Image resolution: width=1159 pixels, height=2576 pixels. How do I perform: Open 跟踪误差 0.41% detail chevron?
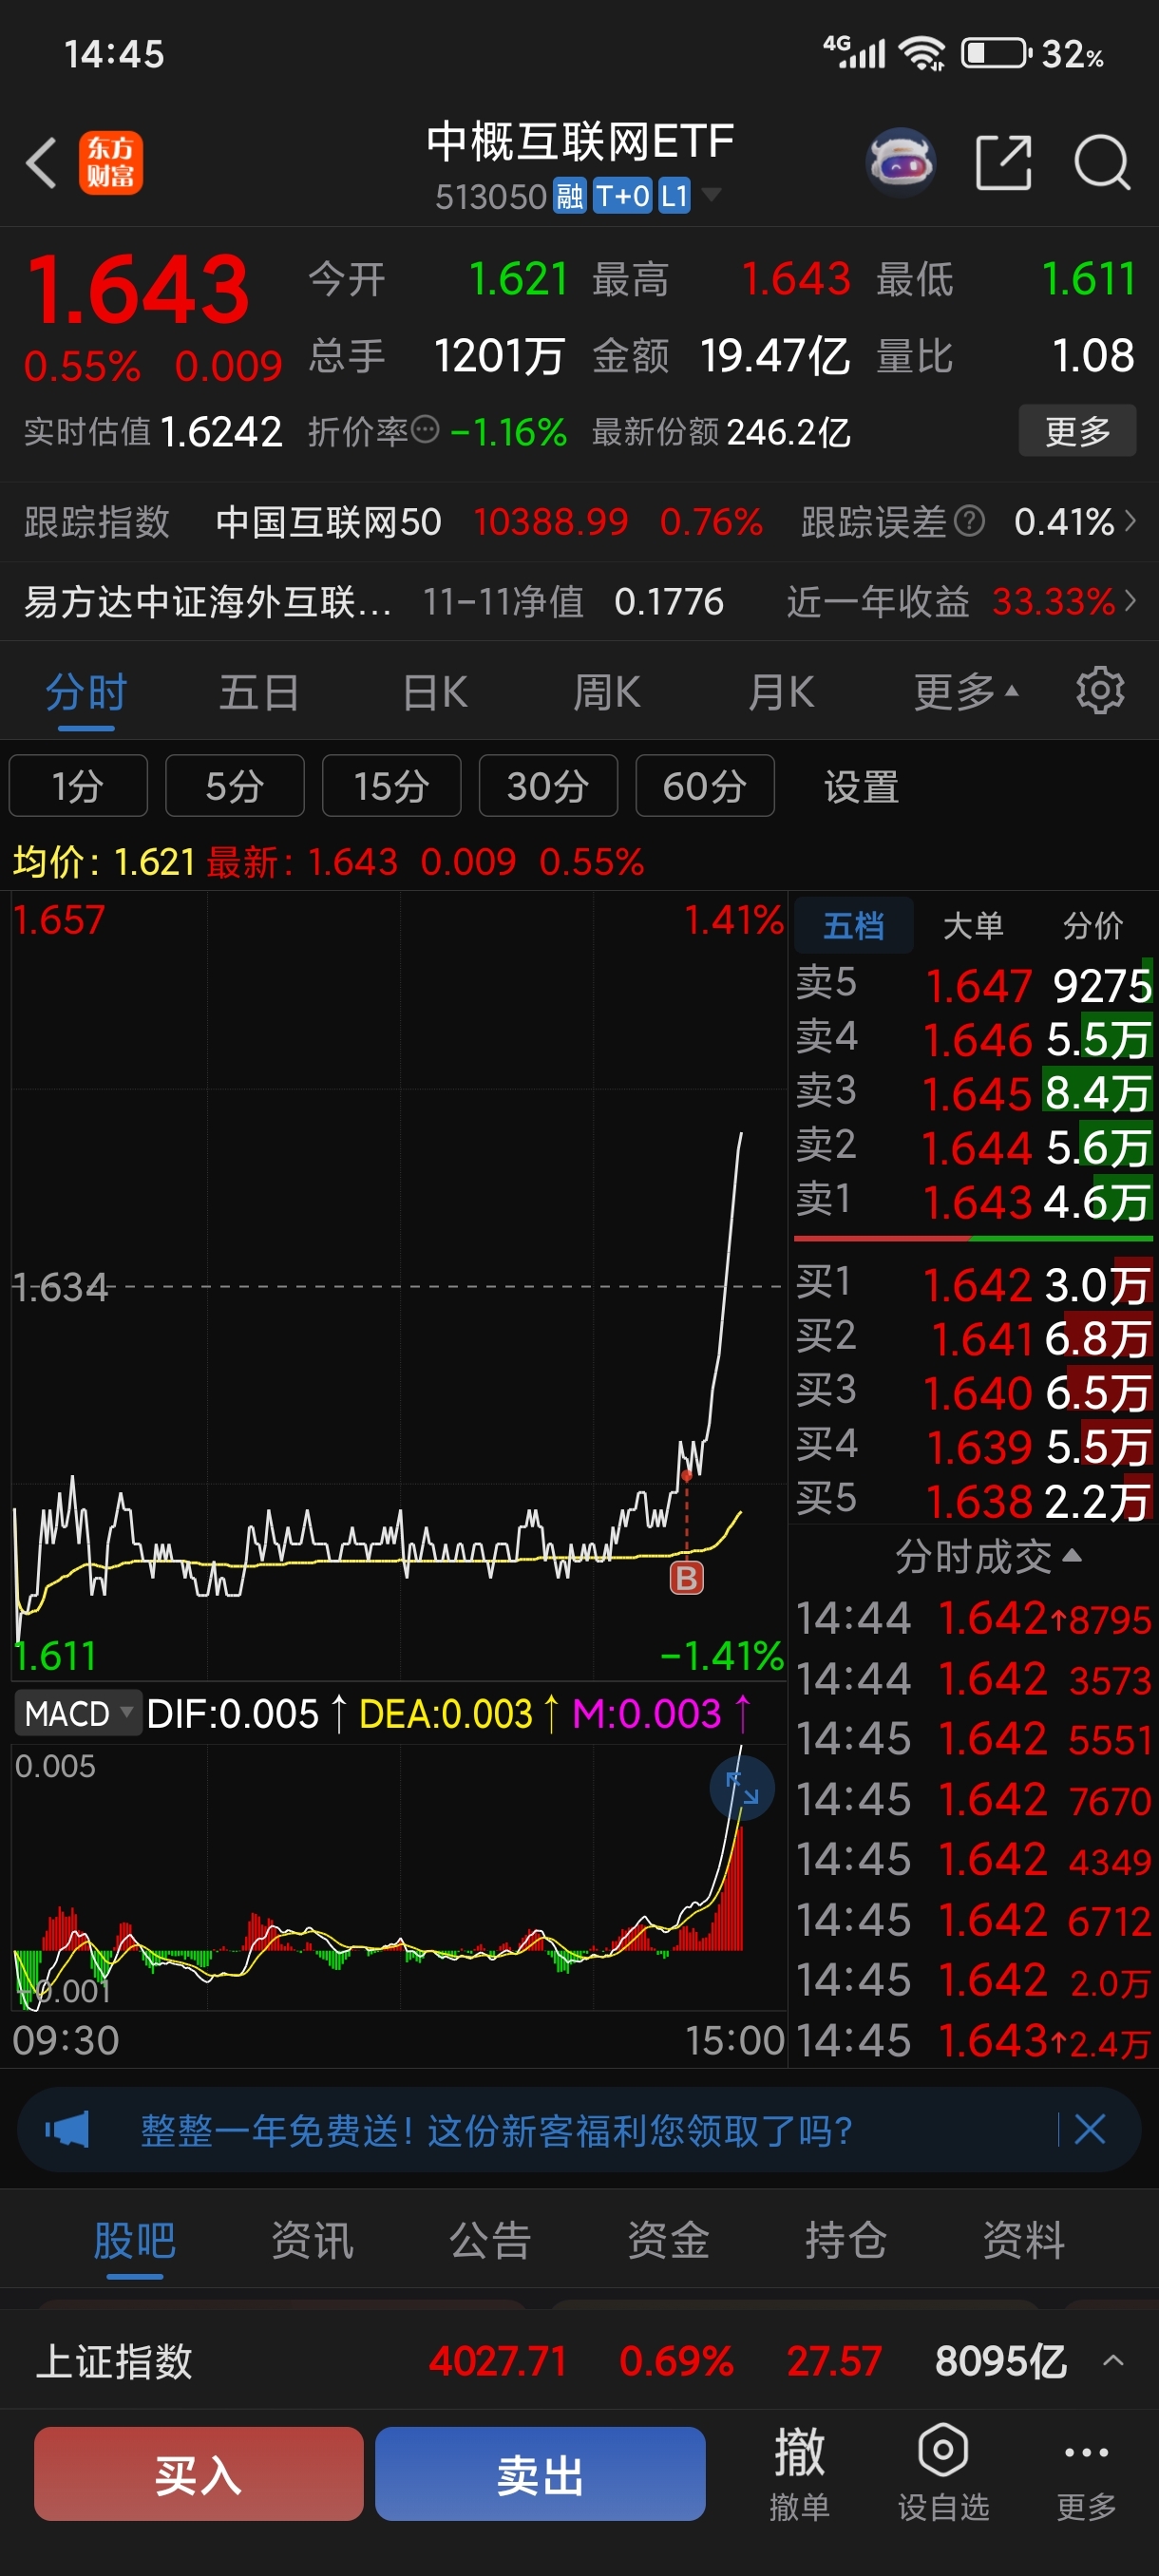click(x=1130, y=521)
